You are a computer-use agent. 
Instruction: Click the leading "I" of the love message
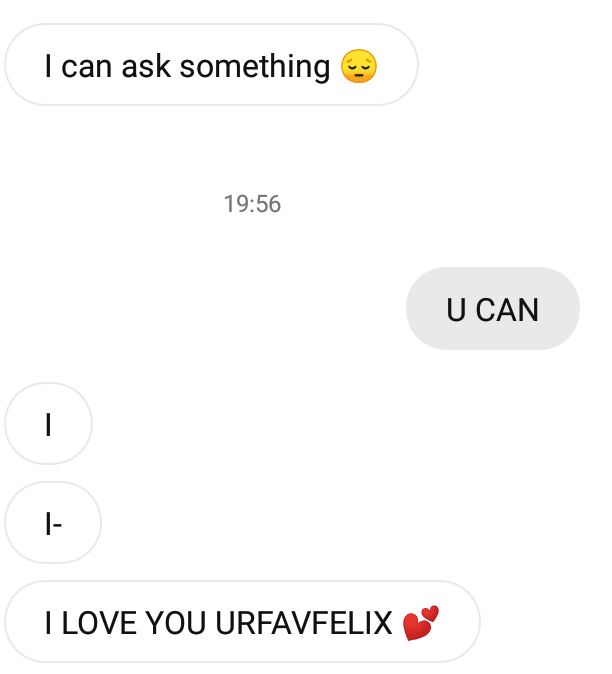[49, 623]
